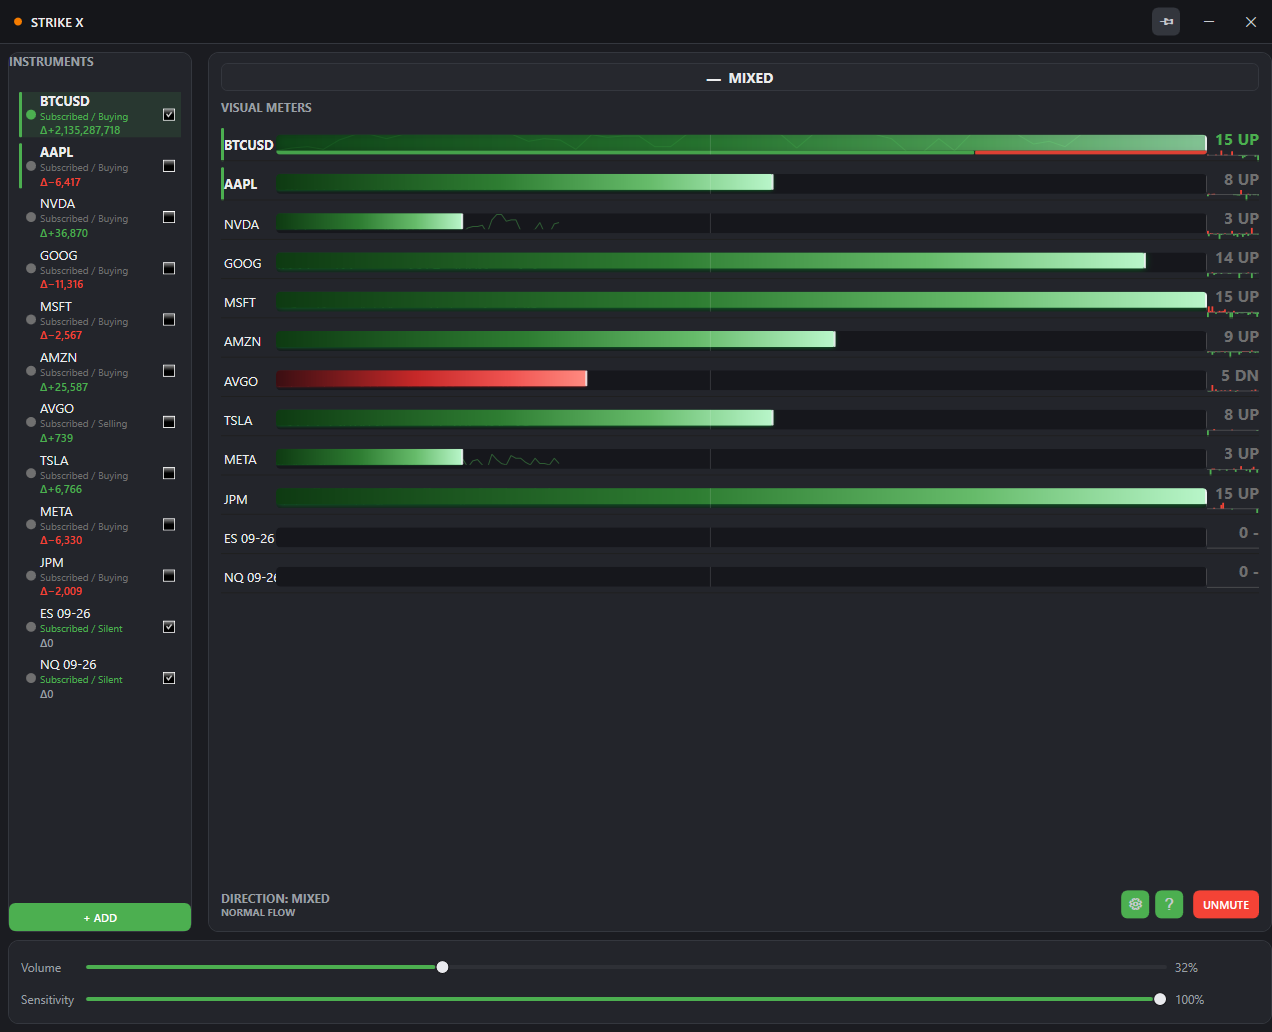Image resolution: width=1272 pixels, height=1032 pixels.
Task: Enable the AVGO instrument checkbox
Action: (169, 422)
